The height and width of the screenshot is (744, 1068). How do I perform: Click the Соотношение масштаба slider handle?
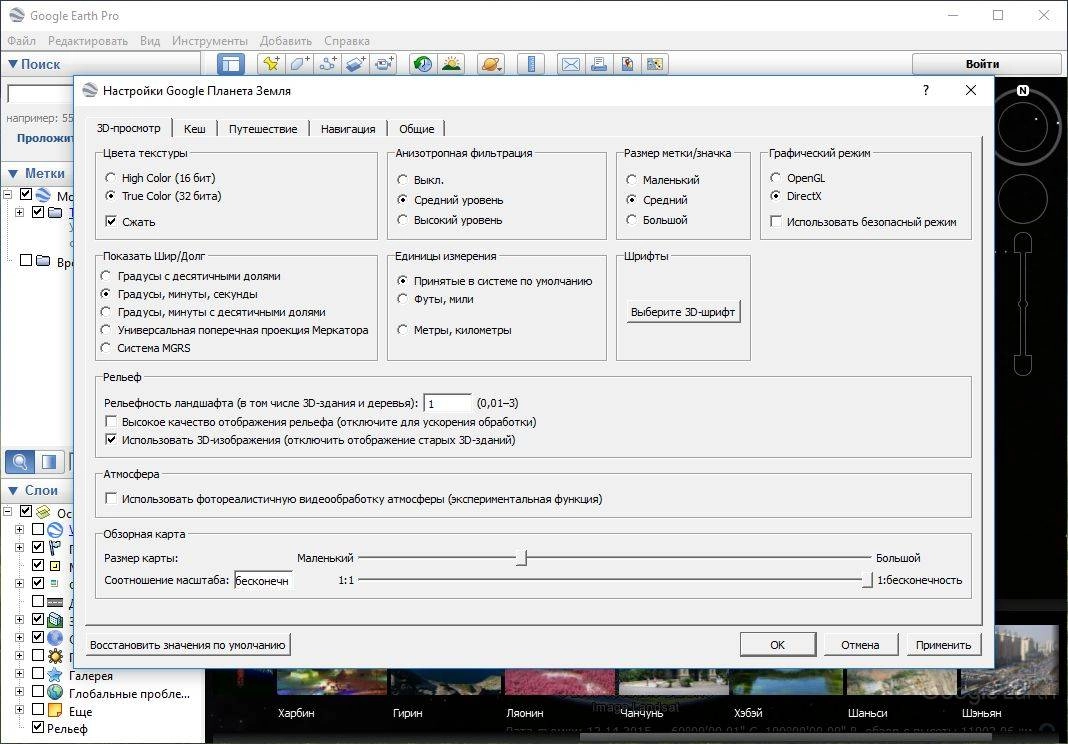867,580
